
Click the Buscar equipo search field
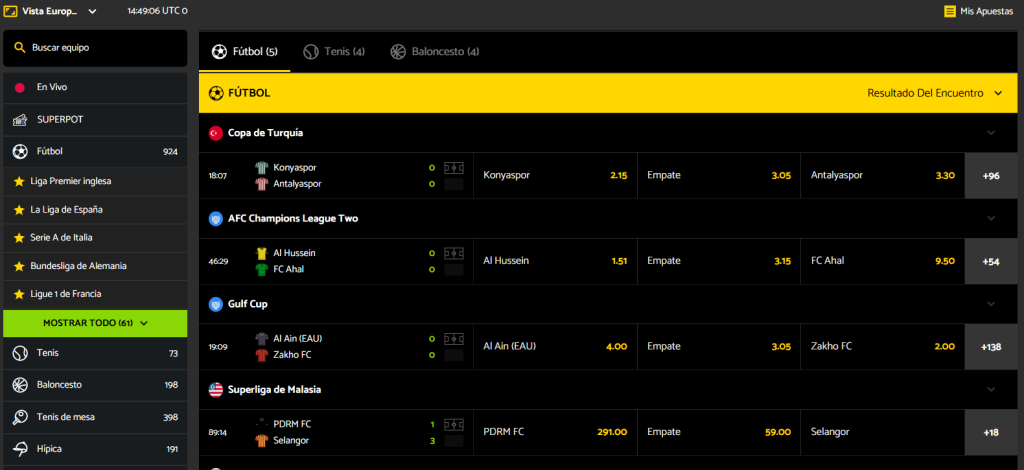(95, 48)
